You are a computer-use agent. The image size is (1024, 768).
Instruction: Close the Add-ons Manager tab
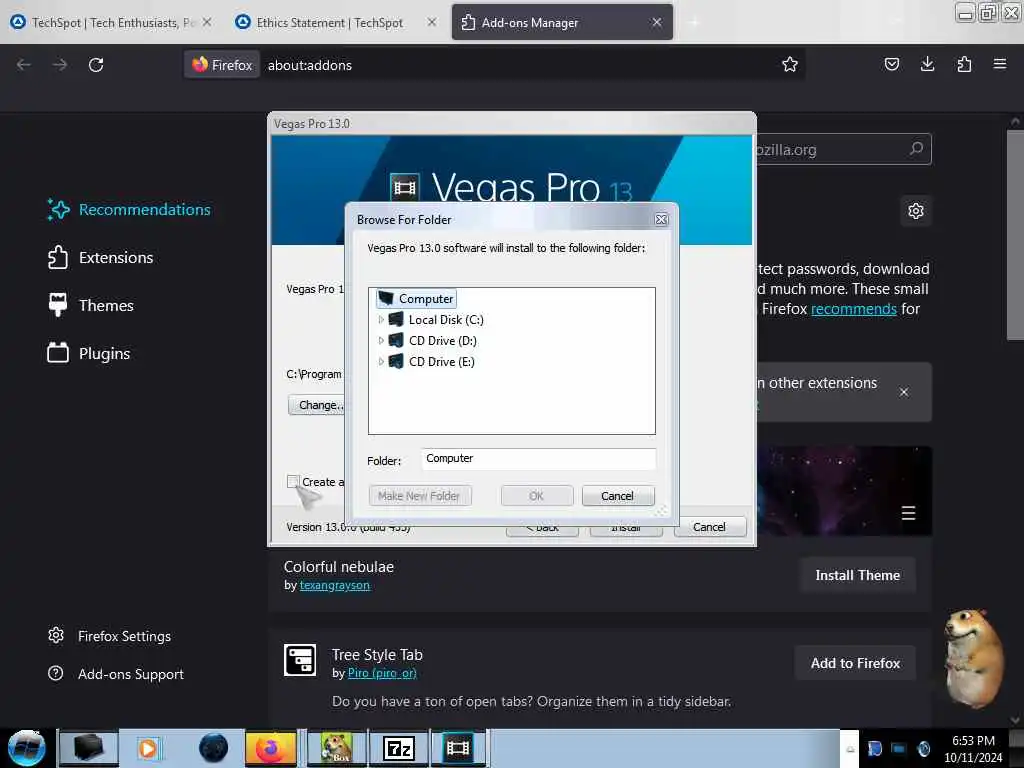click(656, 22)
